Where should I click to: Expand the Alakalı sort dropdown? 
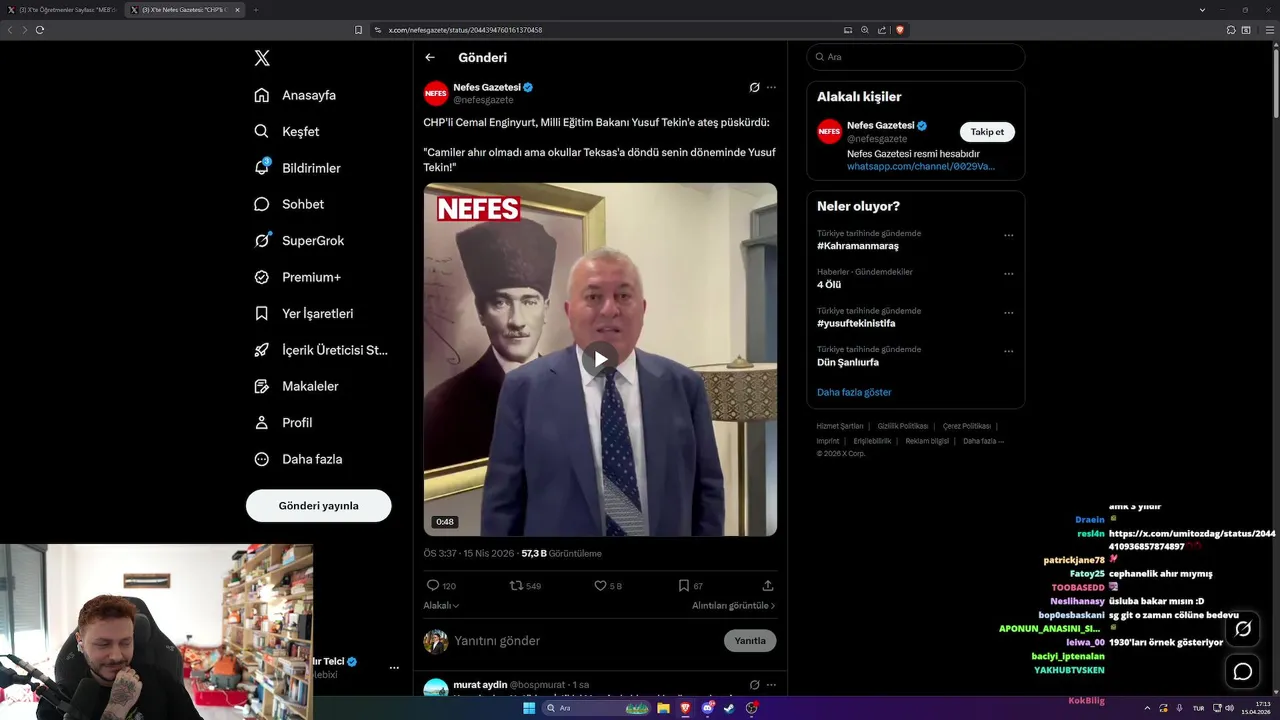(441, 606)
